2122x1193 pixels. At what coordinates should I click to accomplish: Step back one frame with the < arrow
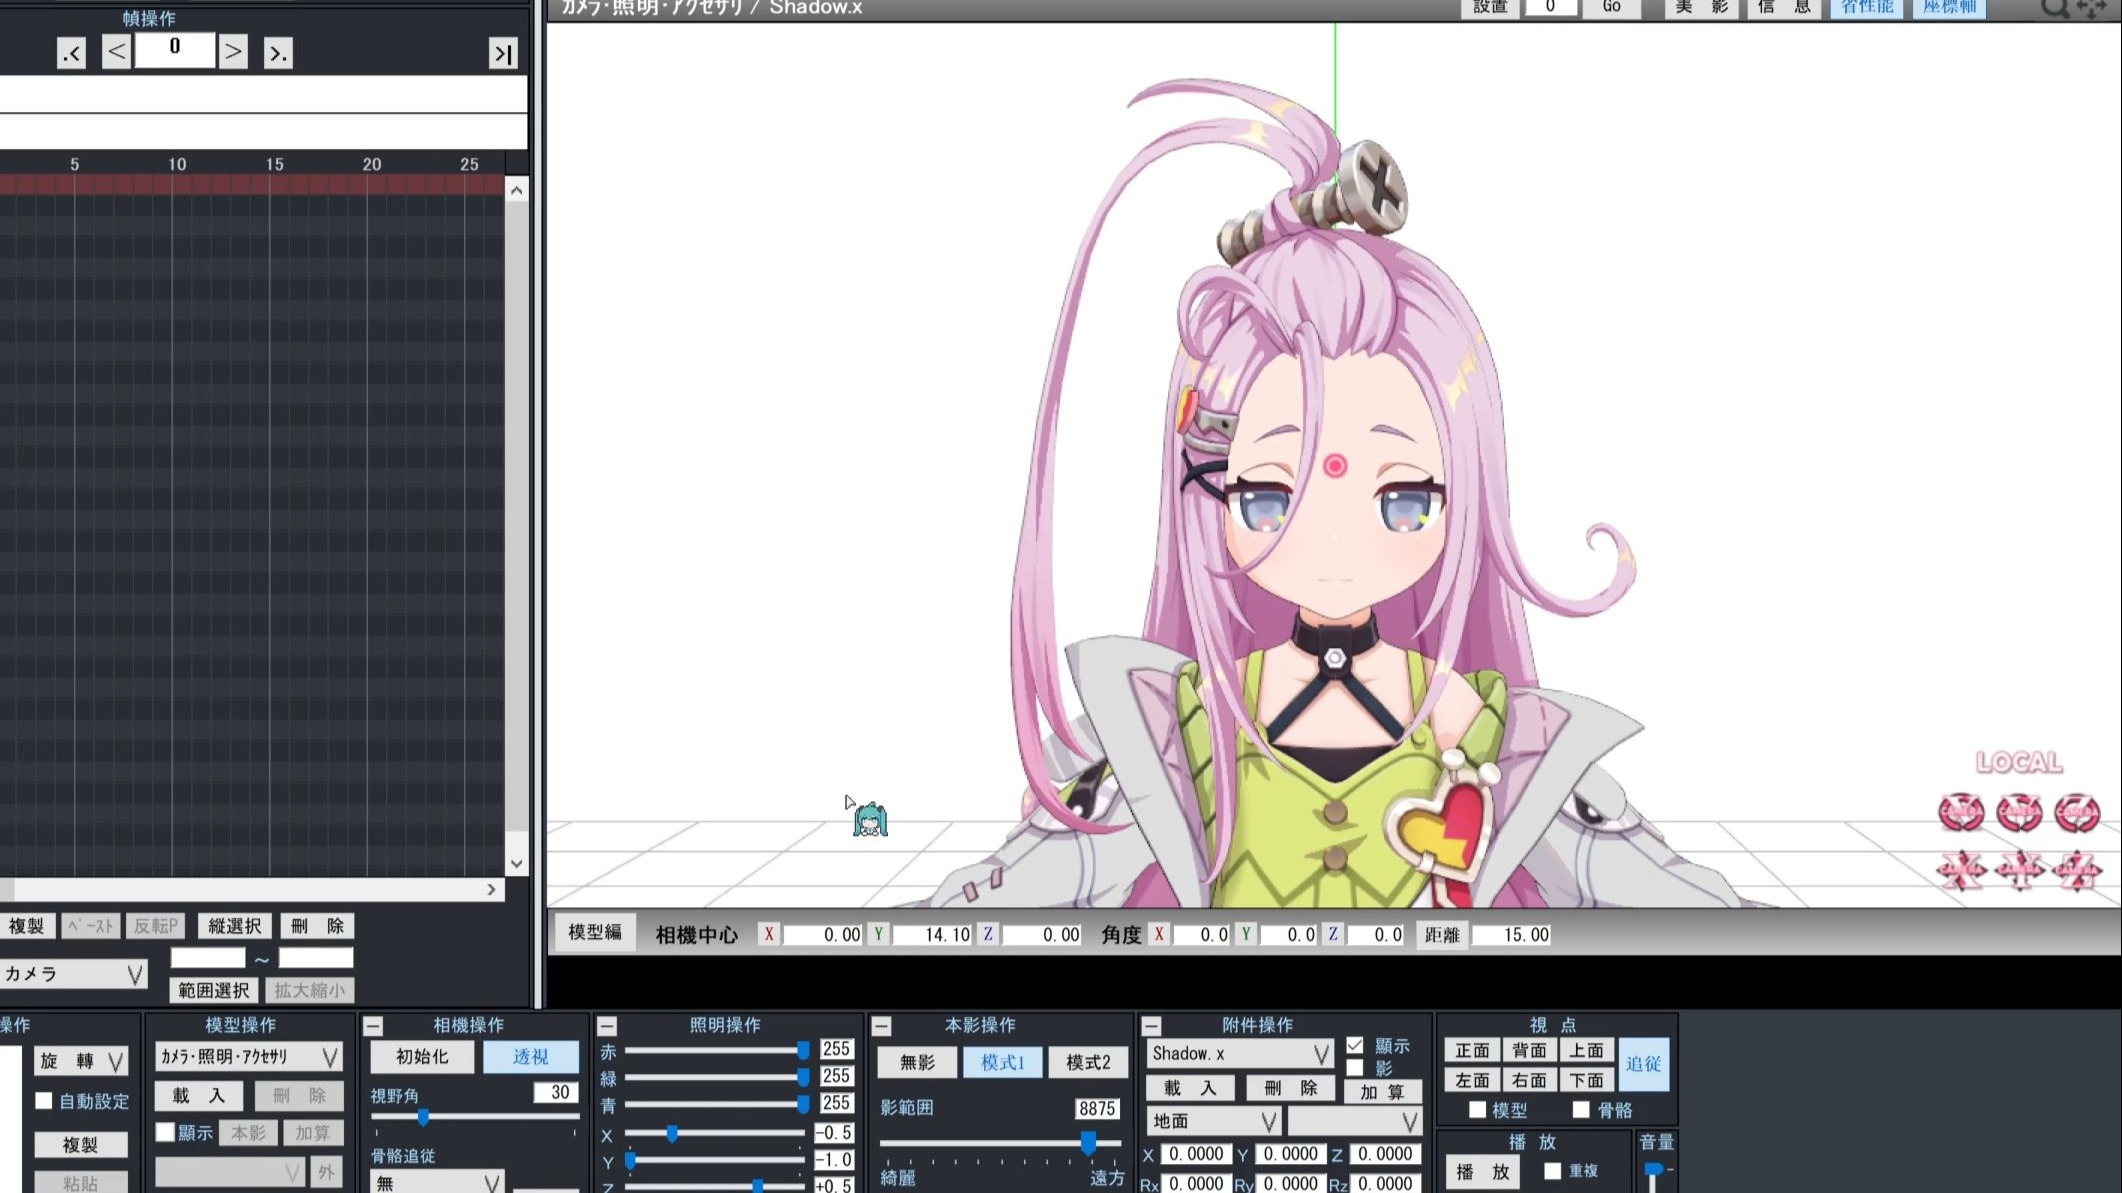(x=116, y=52)
